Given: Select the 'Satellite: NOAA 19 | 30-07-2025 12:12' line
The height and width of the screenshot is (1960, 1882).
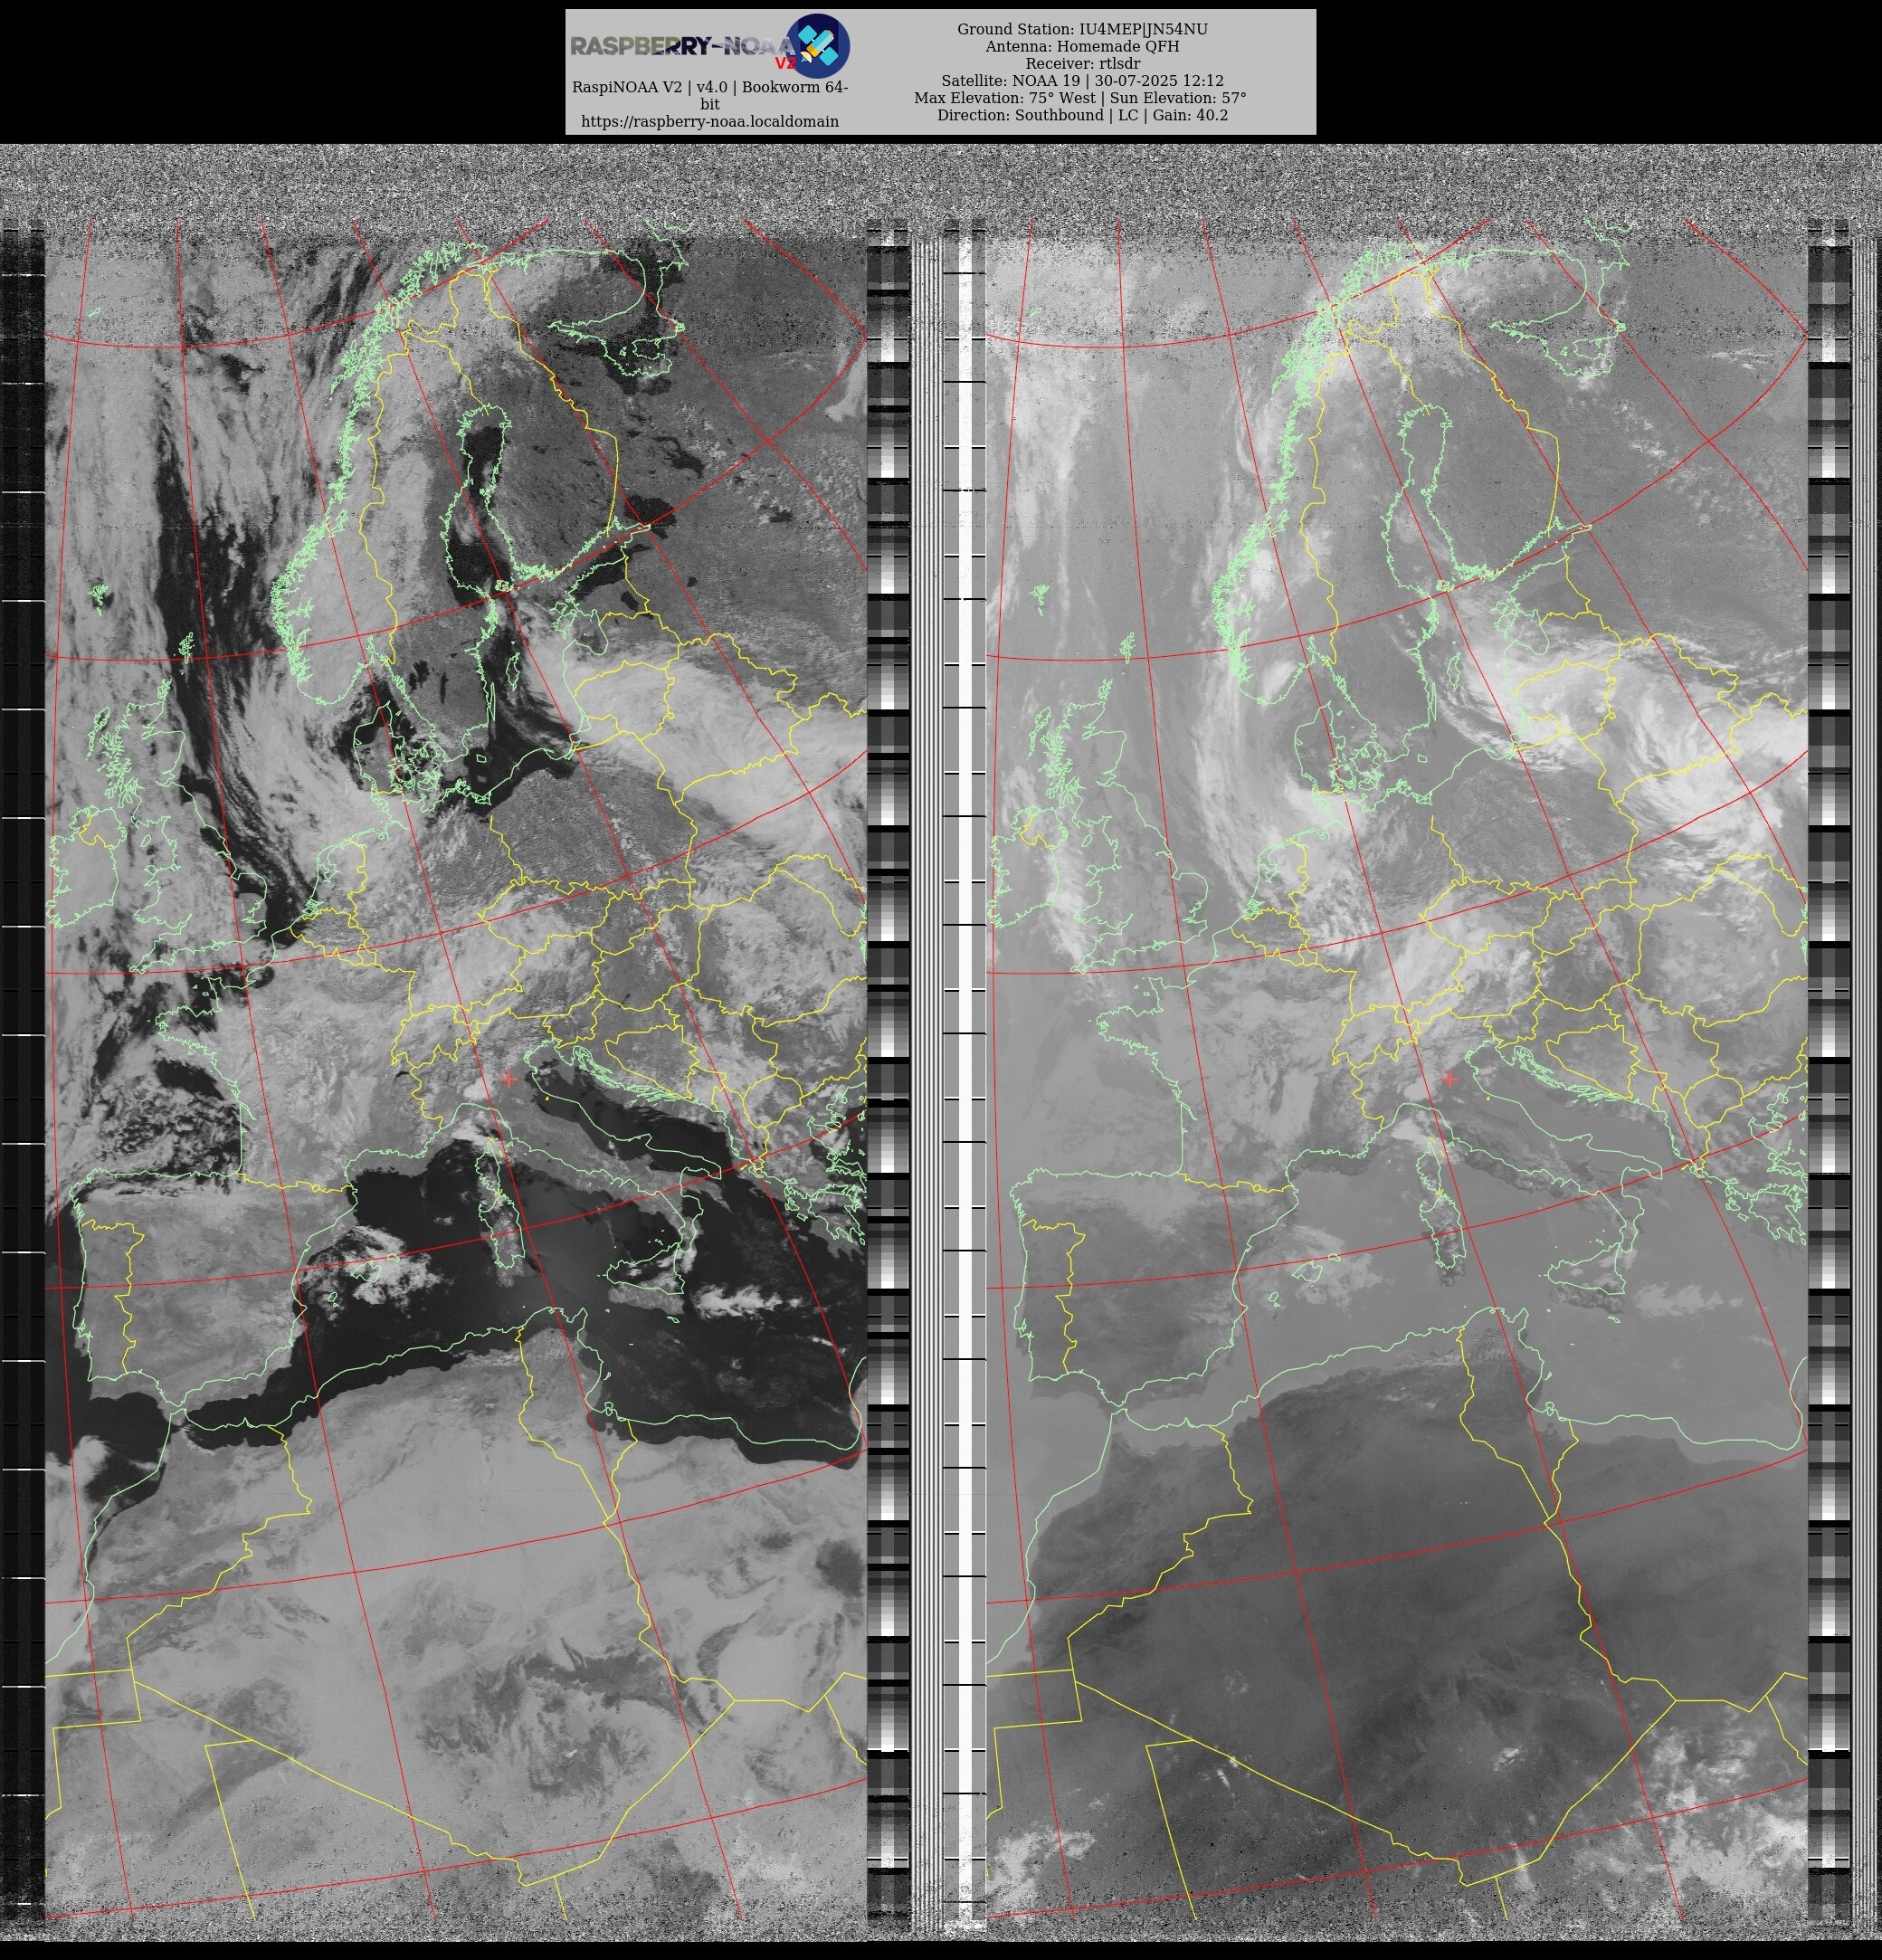Looking at the screenshot, I should 1082,81.
